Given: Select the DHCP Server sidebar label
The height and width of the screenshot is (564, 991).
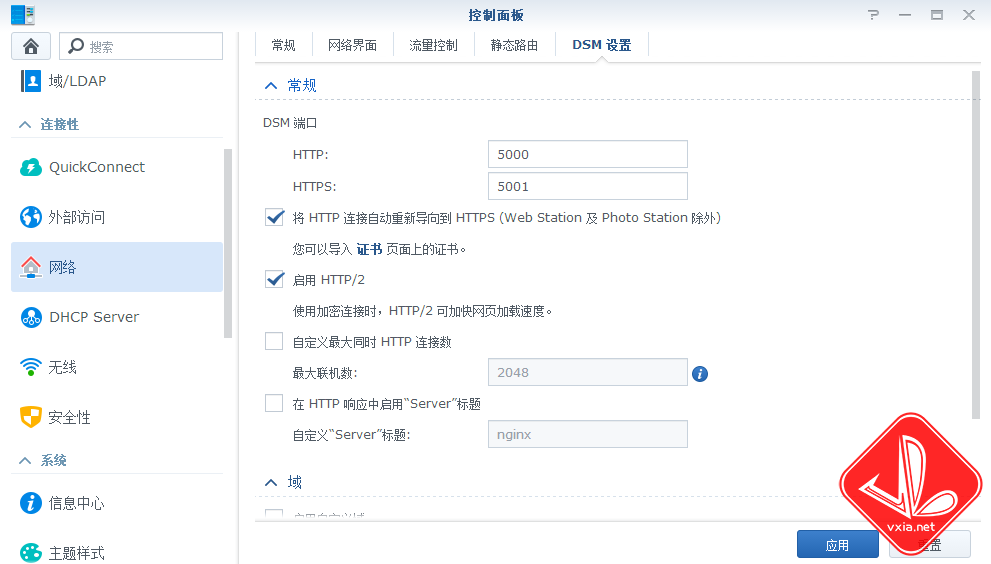Looking at the screenshot, I should tap(94, 317).
